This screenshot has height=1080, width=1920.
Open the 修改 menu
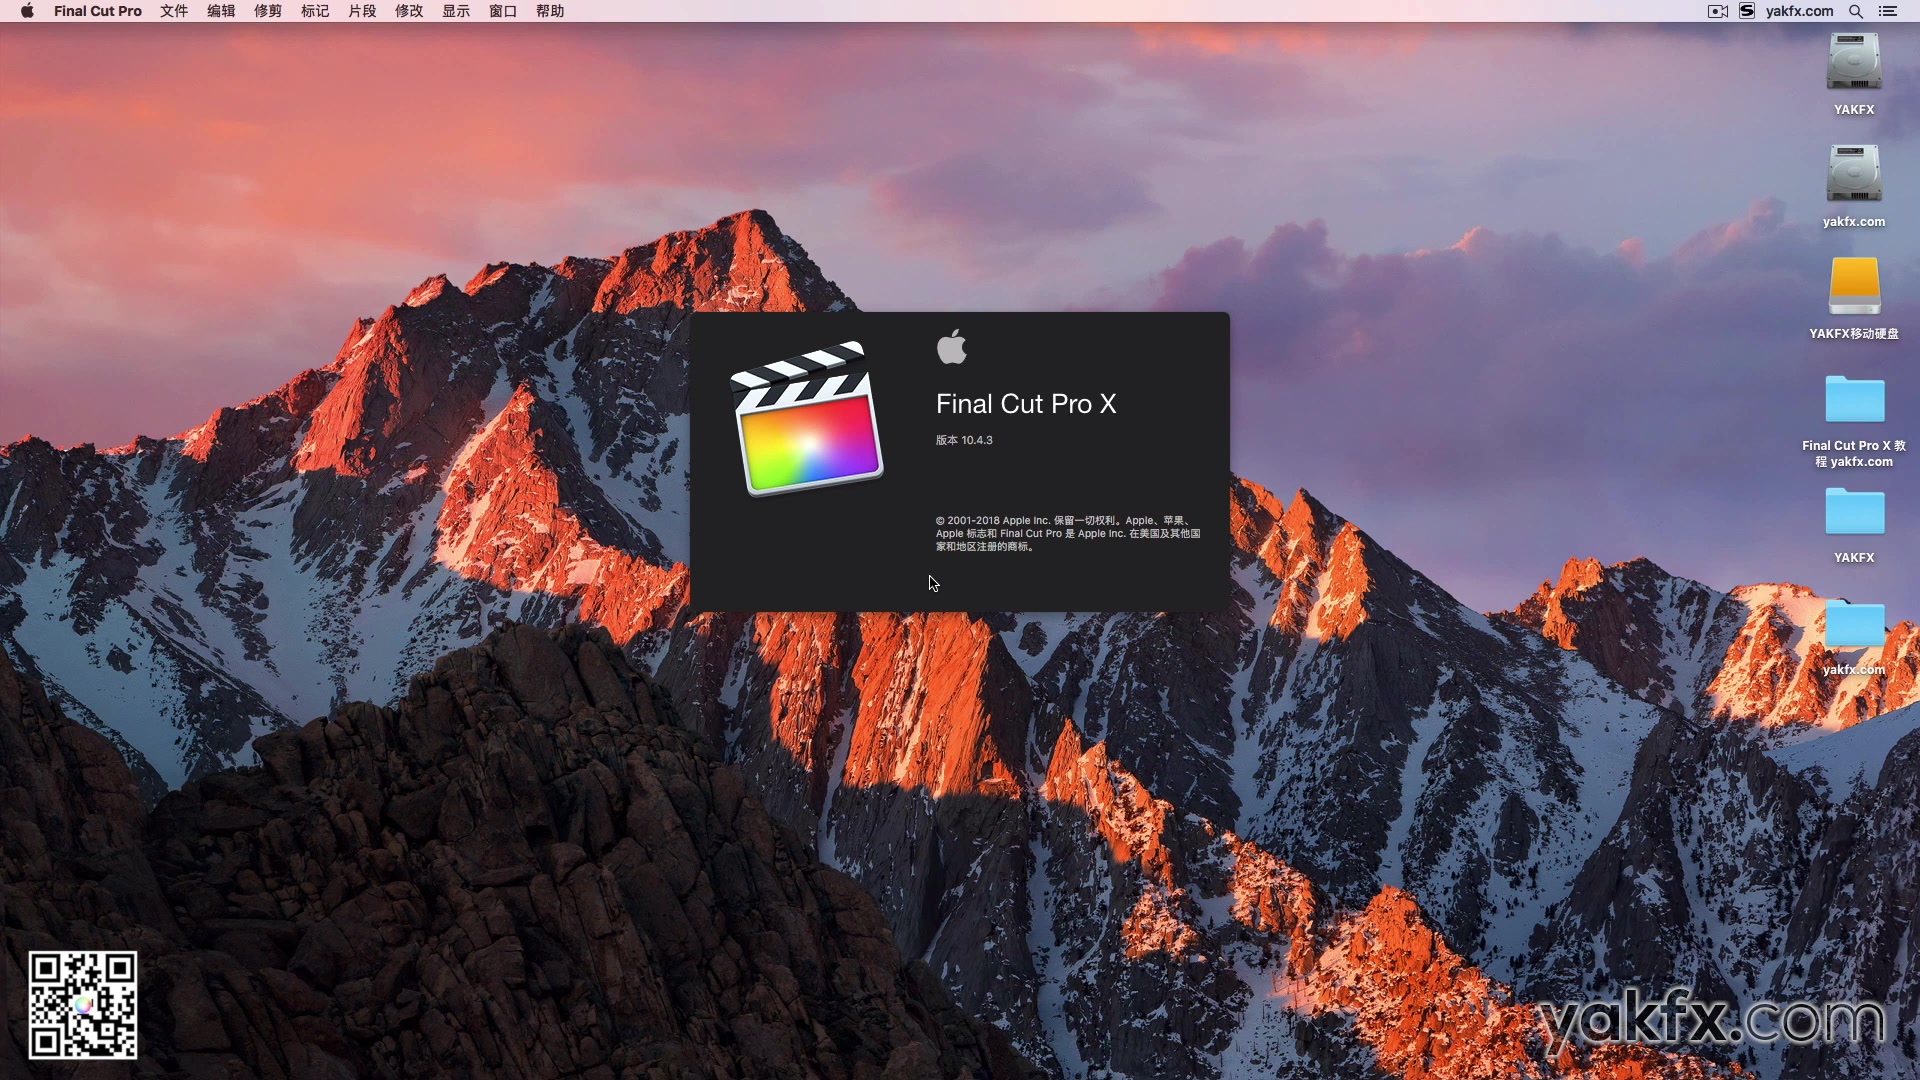coord(409,11)
